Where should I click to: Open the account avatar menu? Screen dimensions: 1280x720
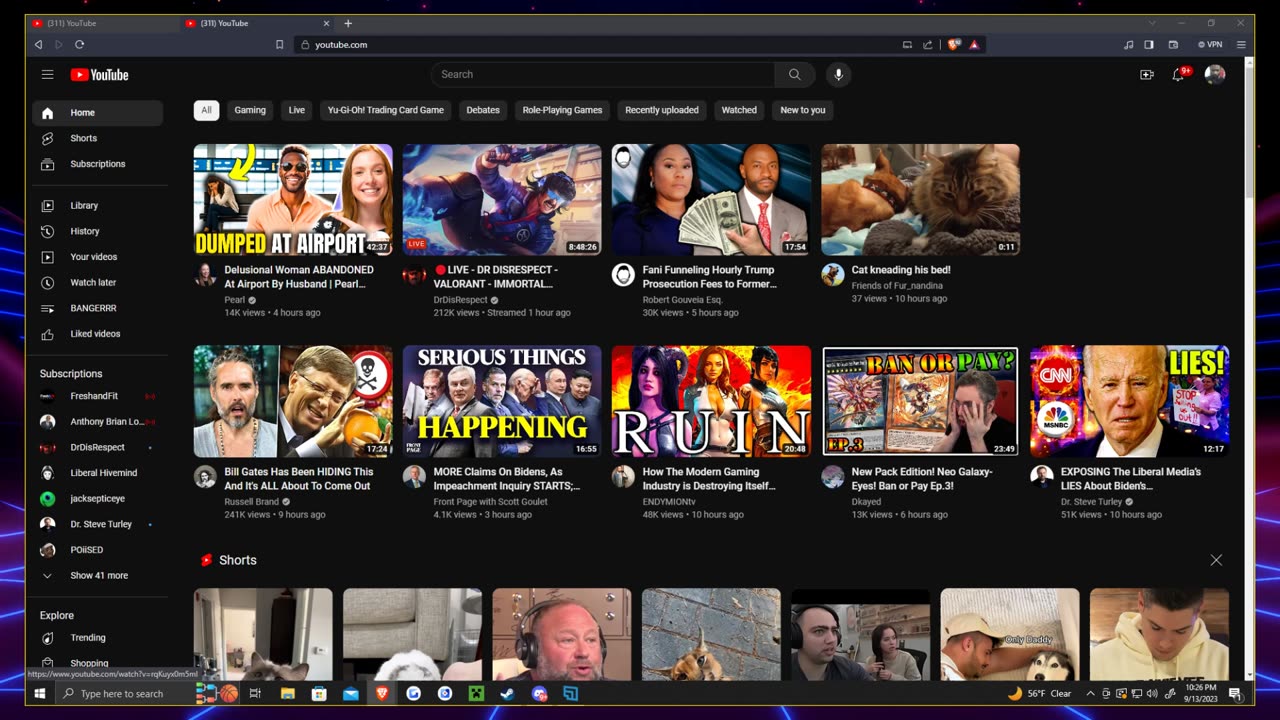[1215, 74]
